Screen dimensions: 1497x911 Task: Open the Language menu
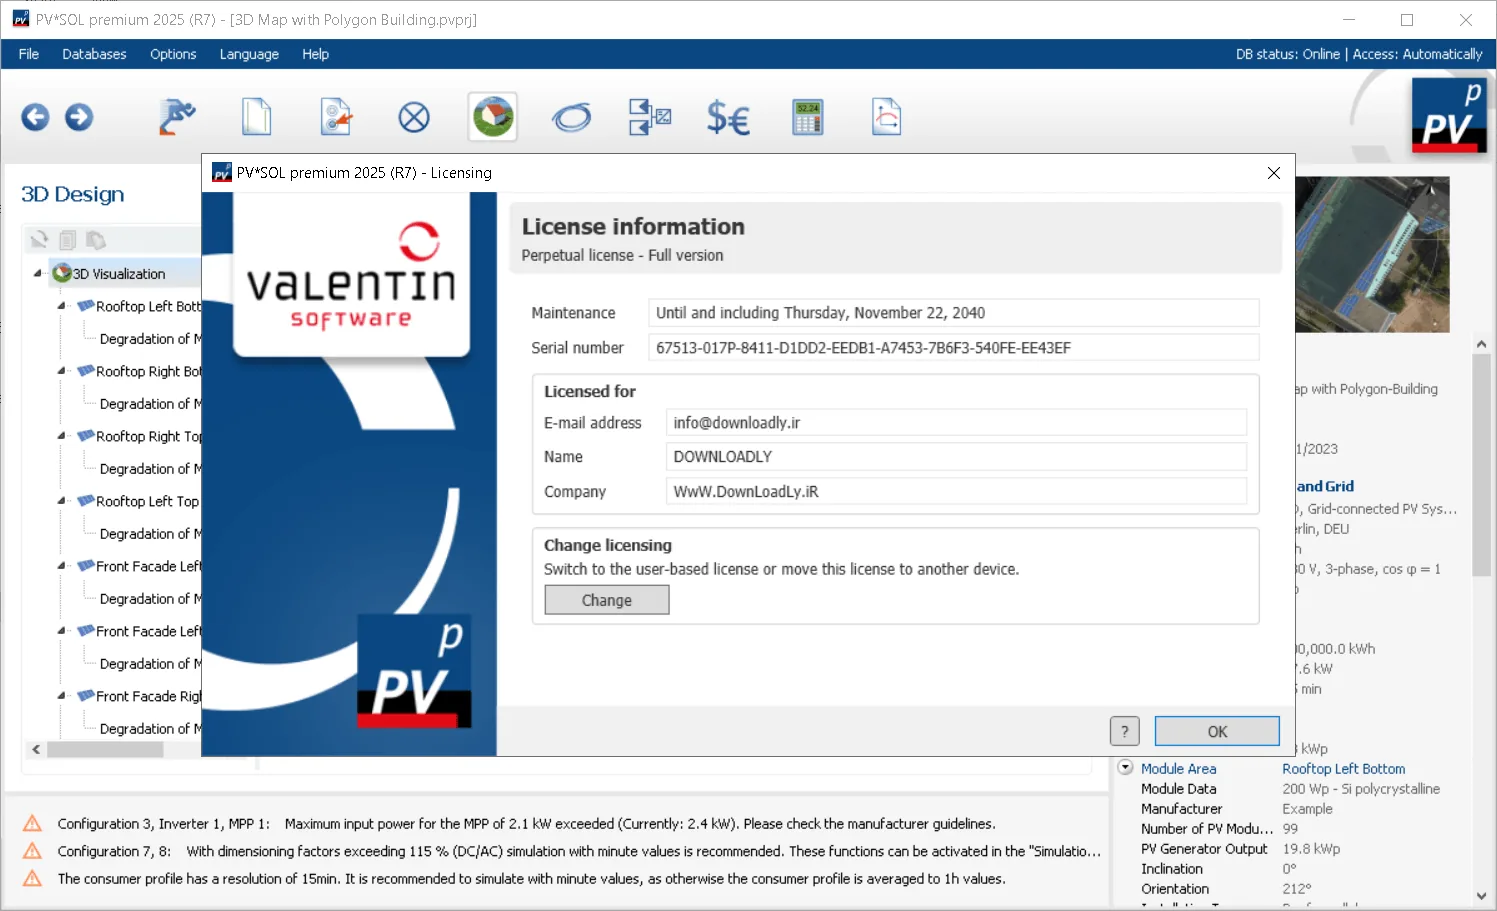click(x=249, y=54)
